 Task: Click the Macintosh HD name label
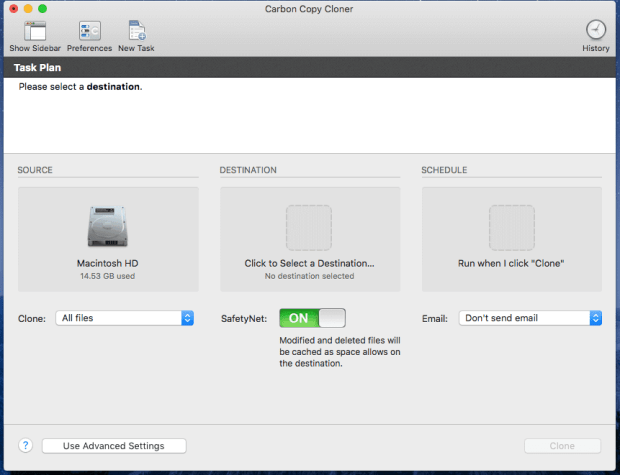pos(108,263)
